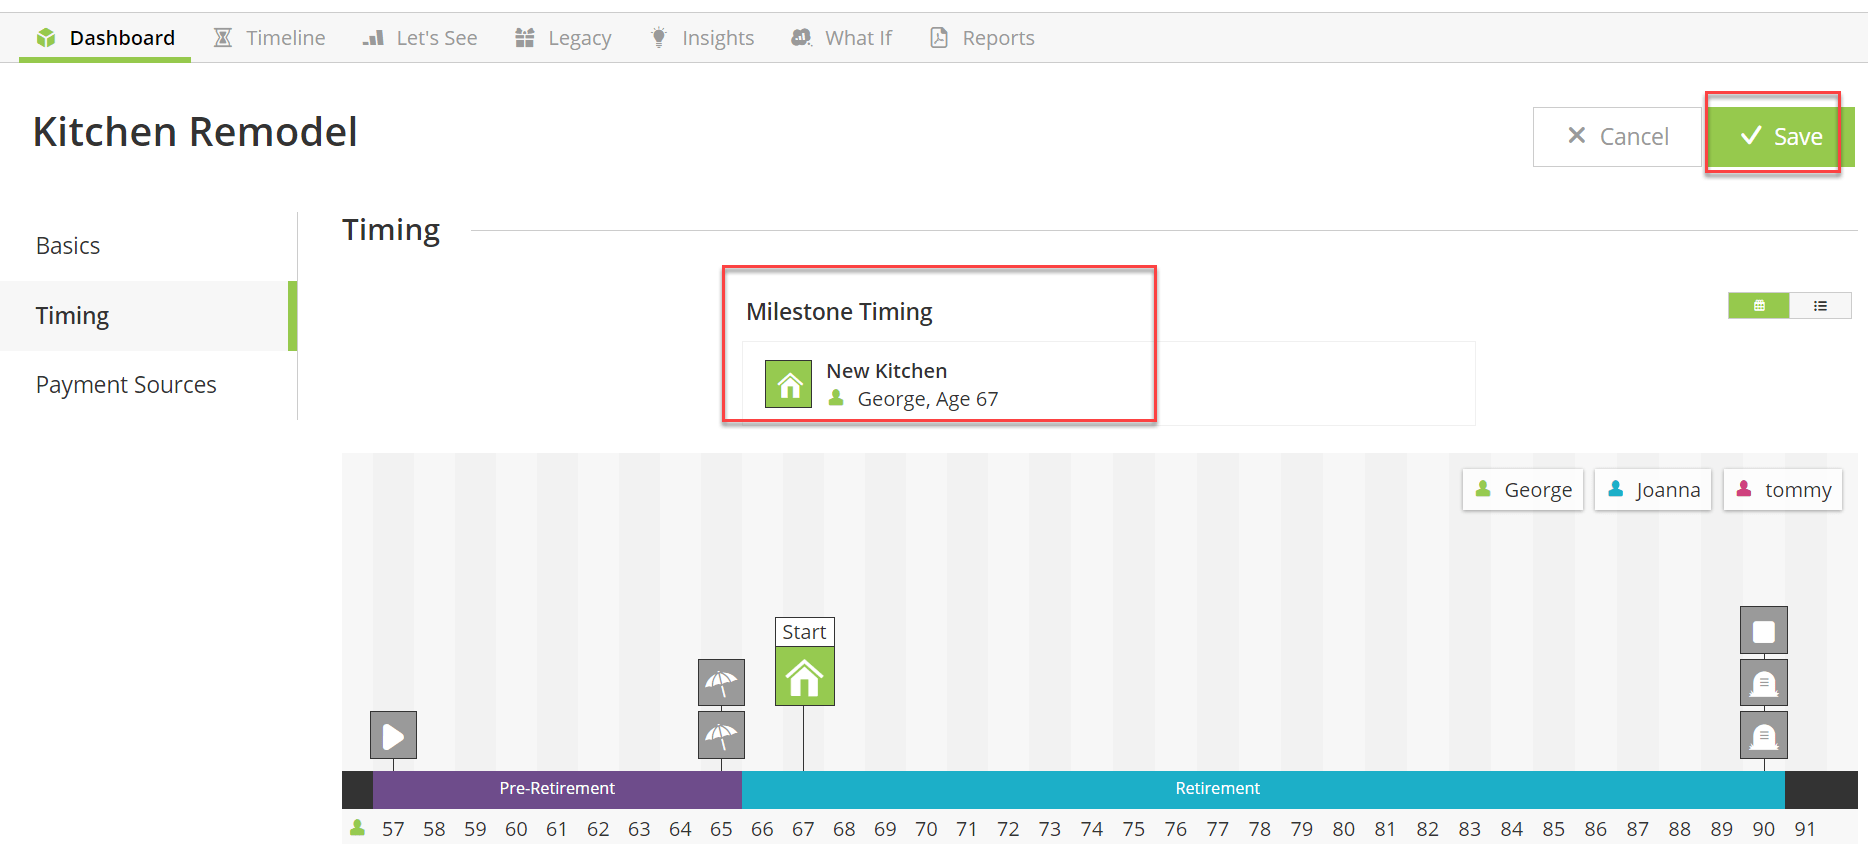The height and width of the screenshot is (844, 1868).
Task: Click the Insights lightbulb icon
Action: click(659, 38)
